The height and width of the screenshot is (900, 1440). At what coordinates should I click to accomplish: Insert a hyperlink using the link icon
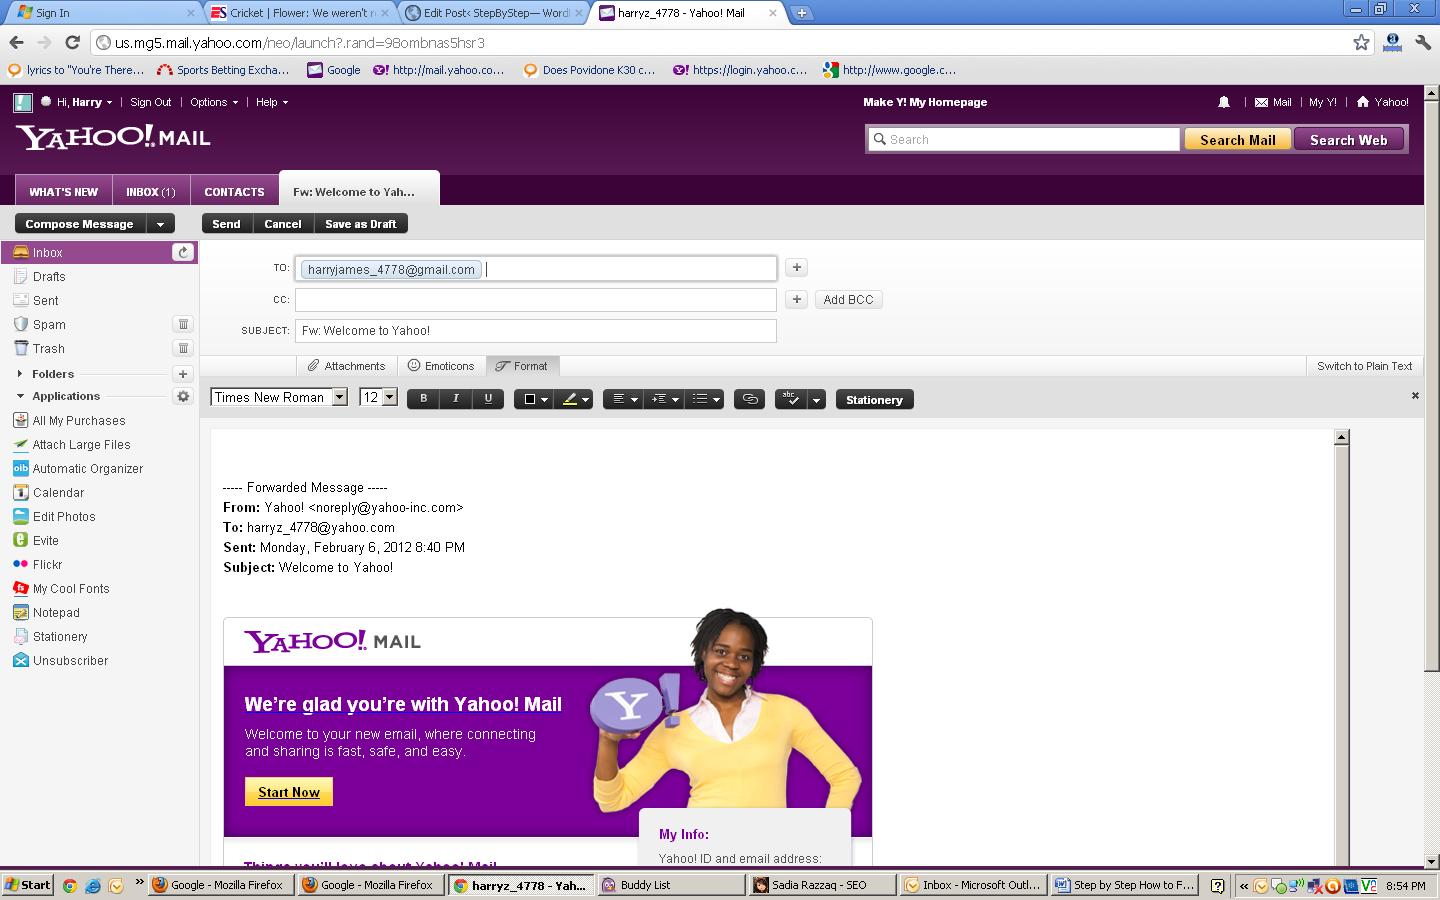[749, 400]
